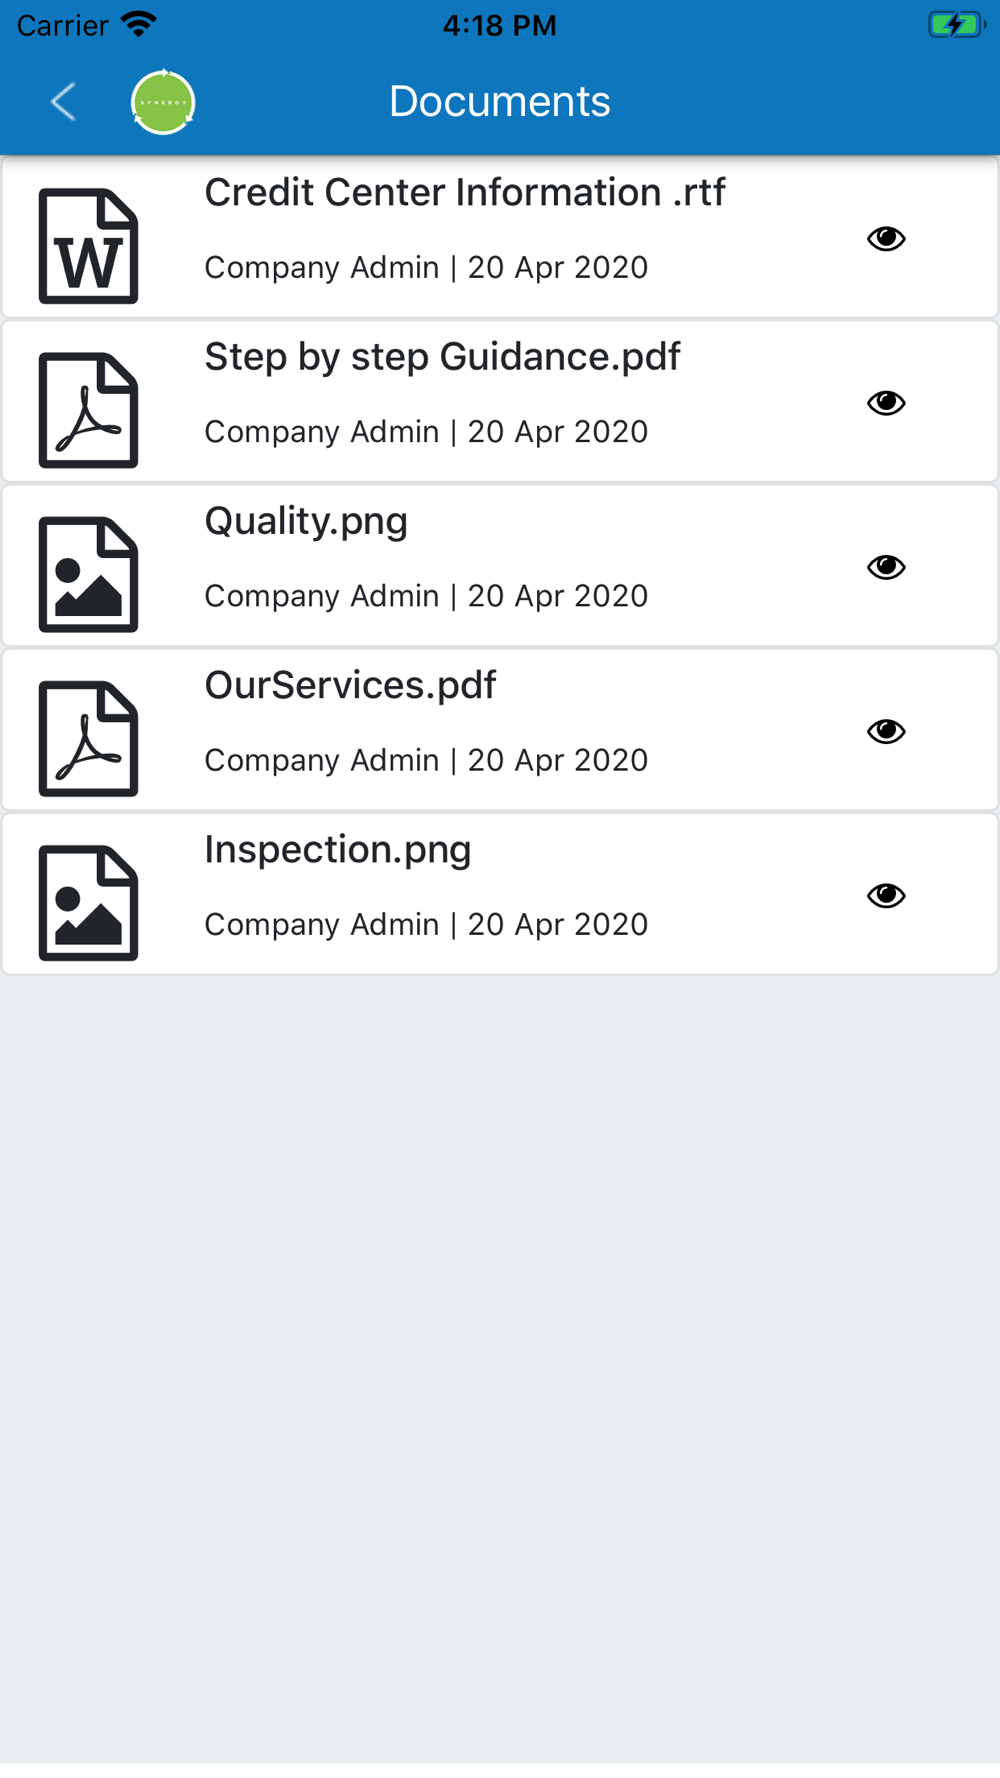Viewport: 1000px width, 1778px height.
Task: Tap the PDF icon for Step by step Guidance
Action: 88,410
